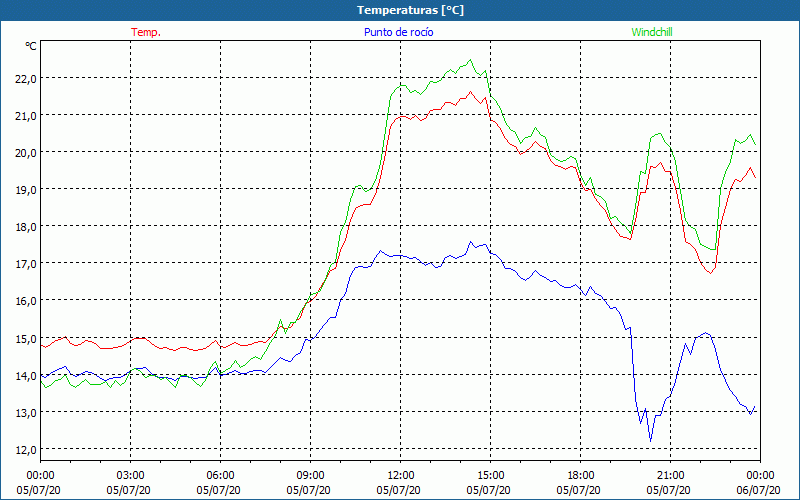Click the 18:00 time axis label
Viewport: 800px width, 500px height.
[581, 476]
